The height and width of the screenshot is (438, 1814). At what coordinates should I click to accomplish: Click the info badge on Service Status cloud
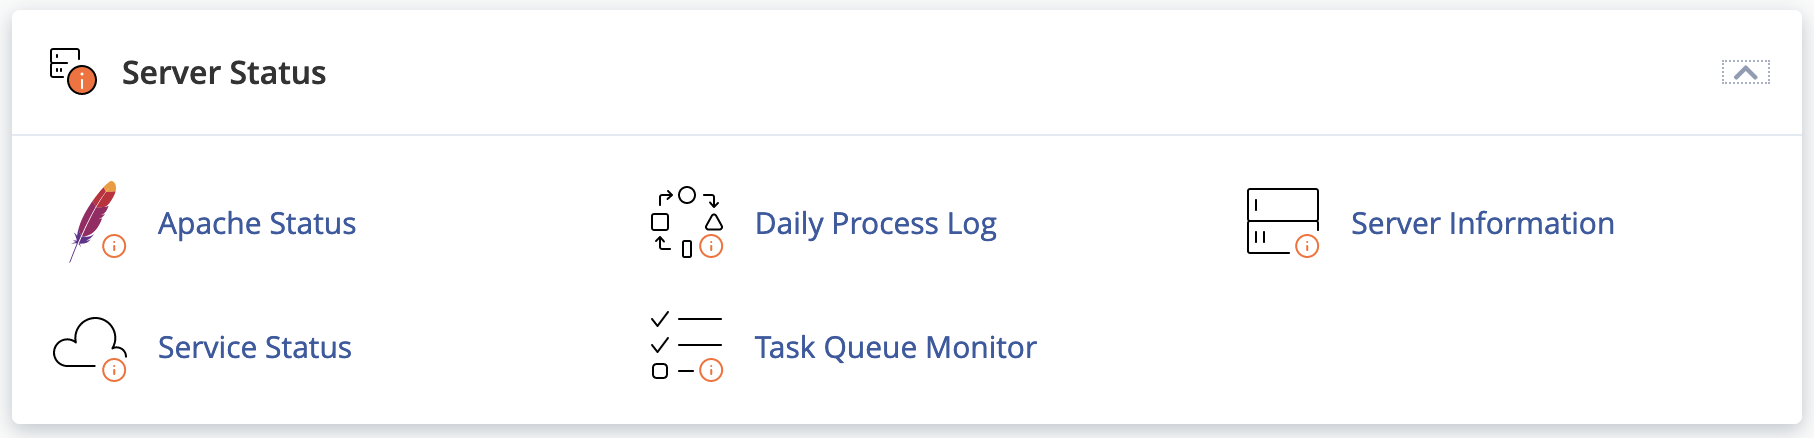(114, 370)
